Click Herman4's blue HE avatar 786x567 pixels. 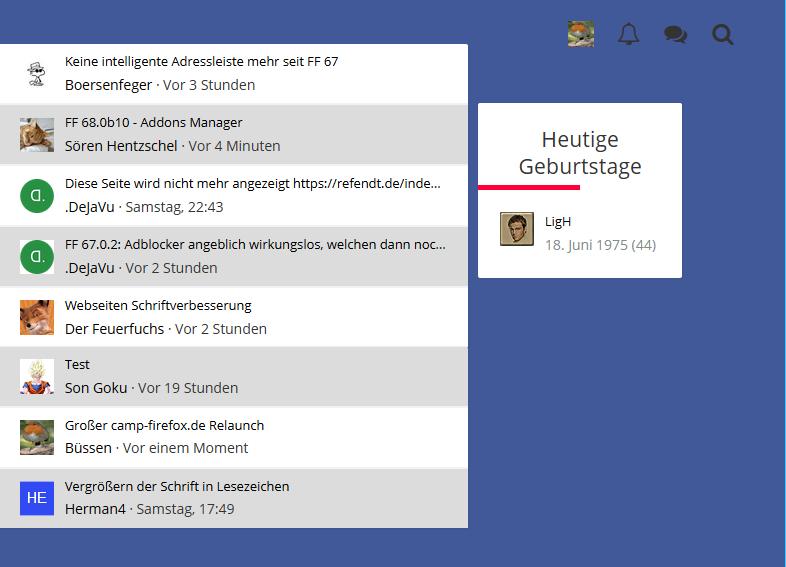click(37, 498)
